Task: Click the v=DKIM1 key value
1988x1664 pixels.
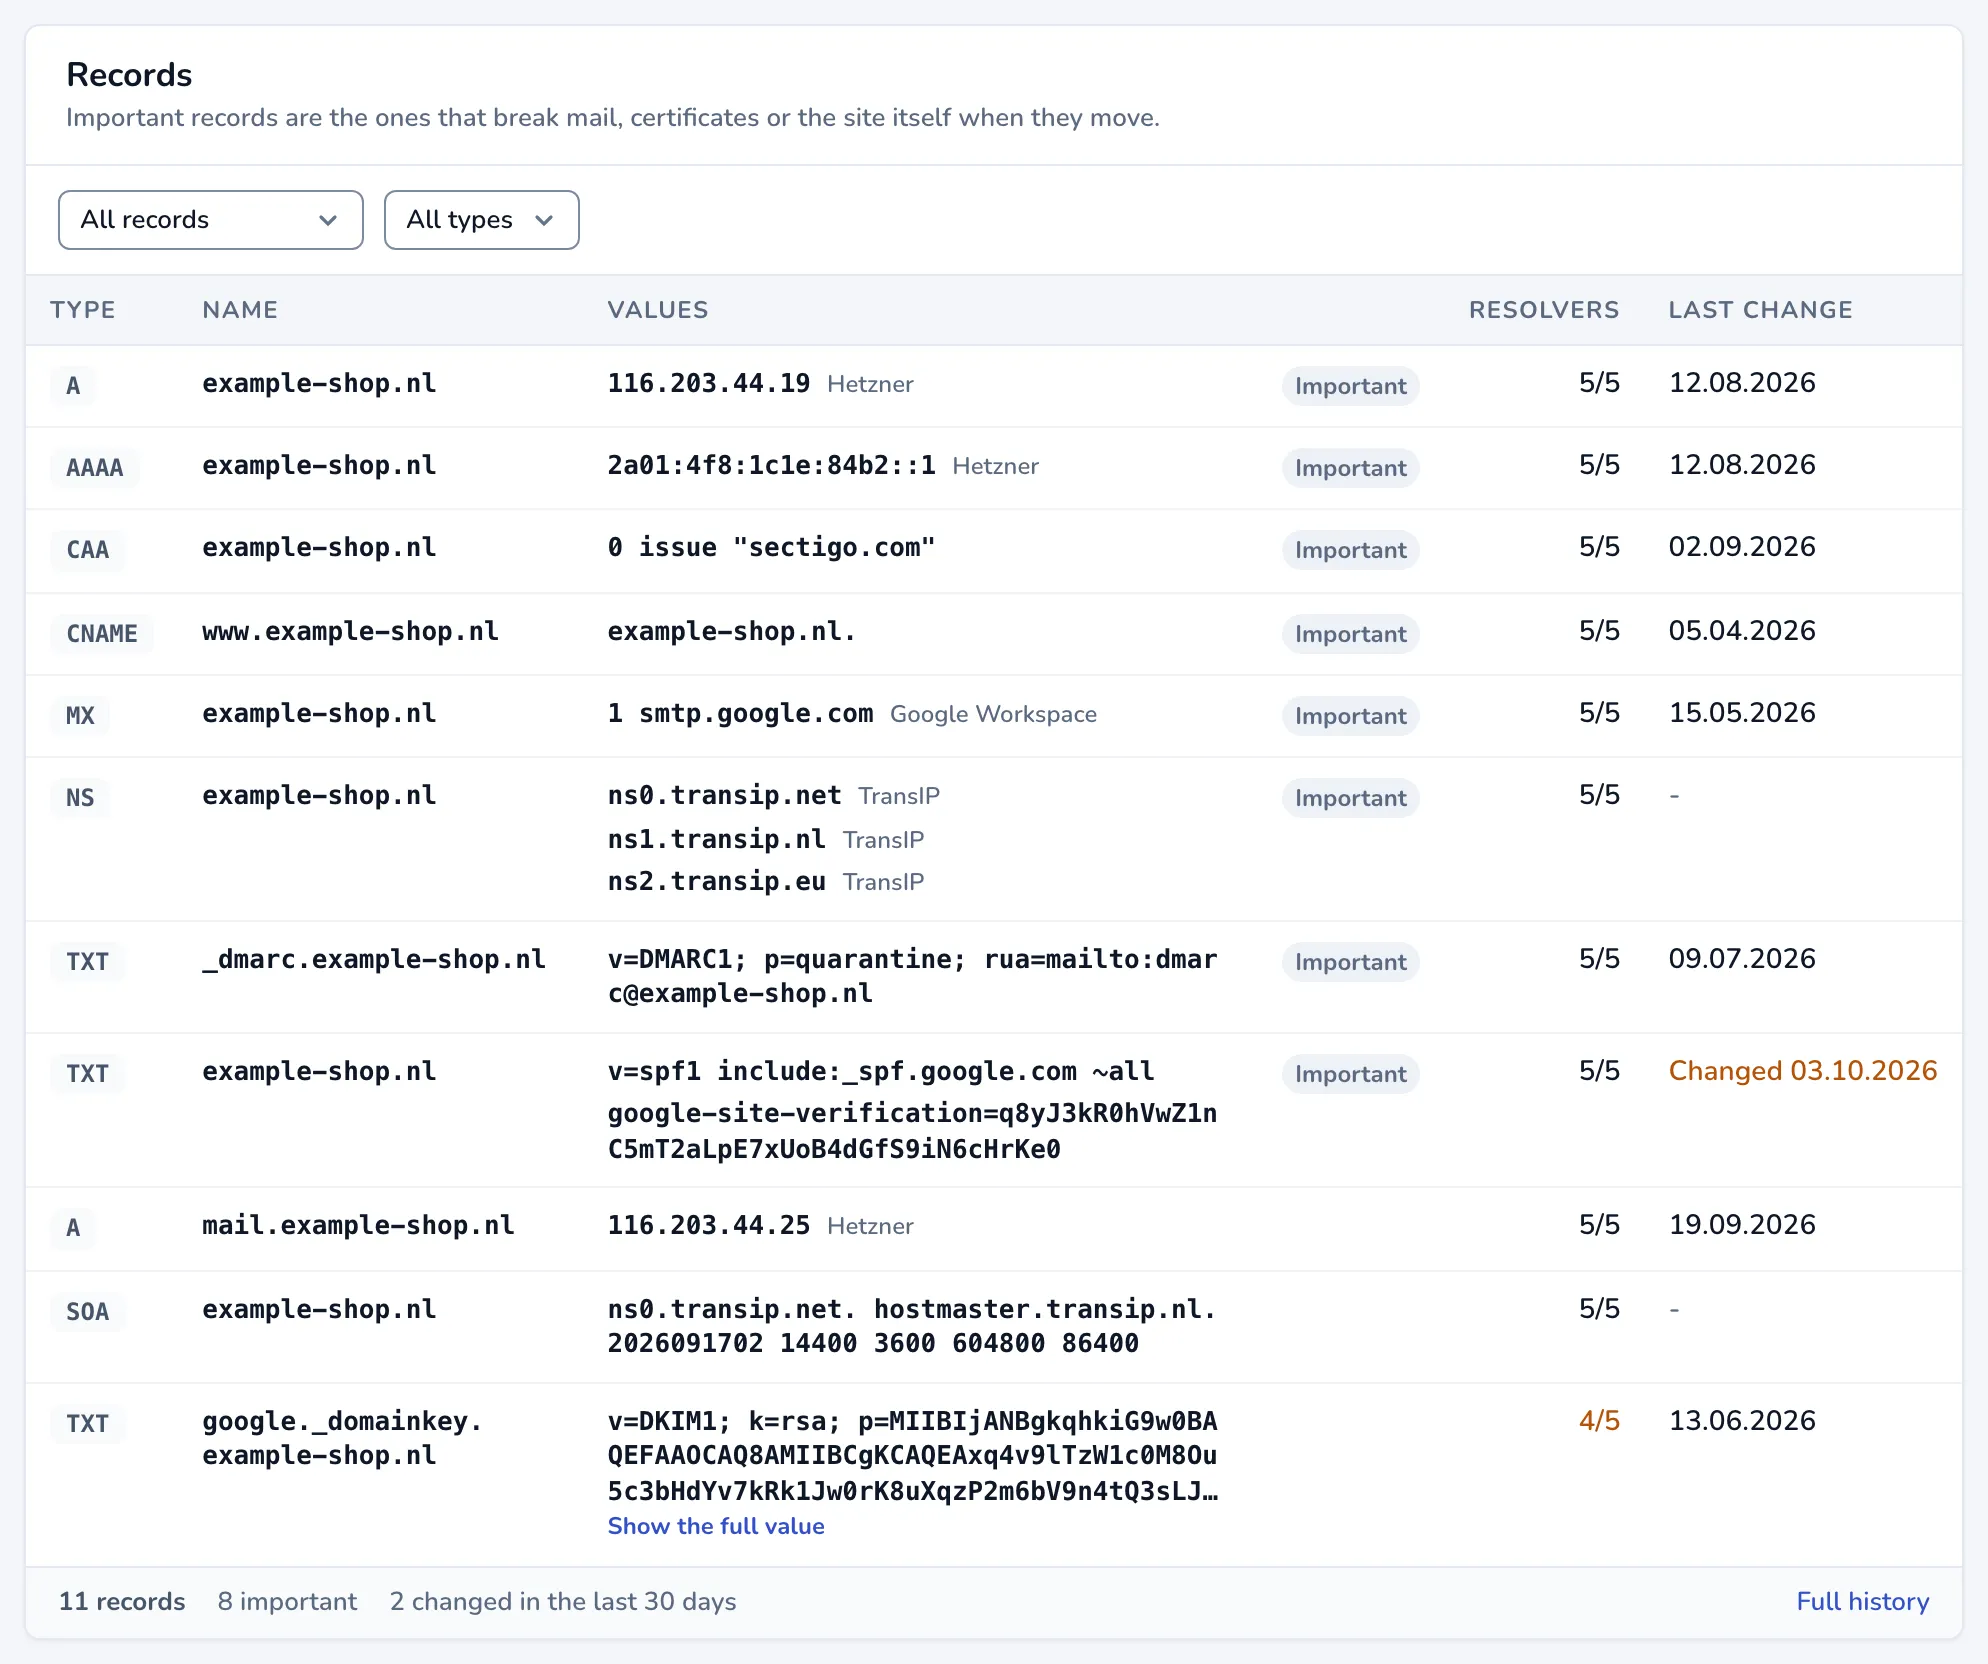Action: [912, 1456]
